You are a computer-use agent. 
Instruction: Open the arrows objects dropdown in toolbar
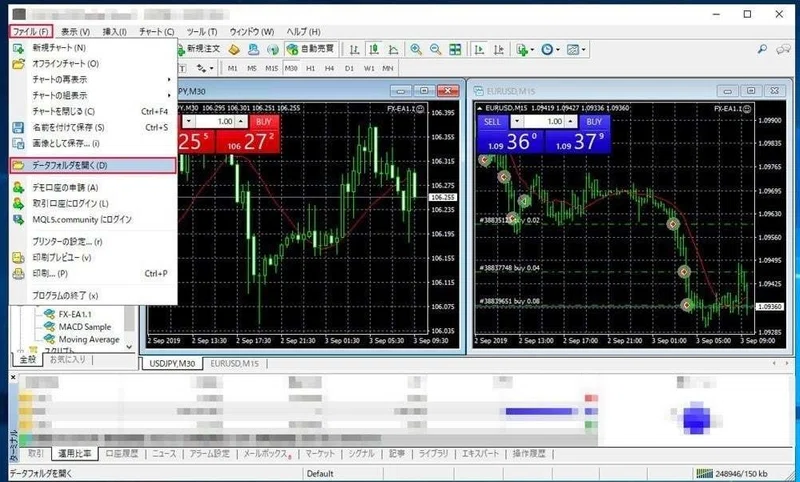tap(205, 68)
